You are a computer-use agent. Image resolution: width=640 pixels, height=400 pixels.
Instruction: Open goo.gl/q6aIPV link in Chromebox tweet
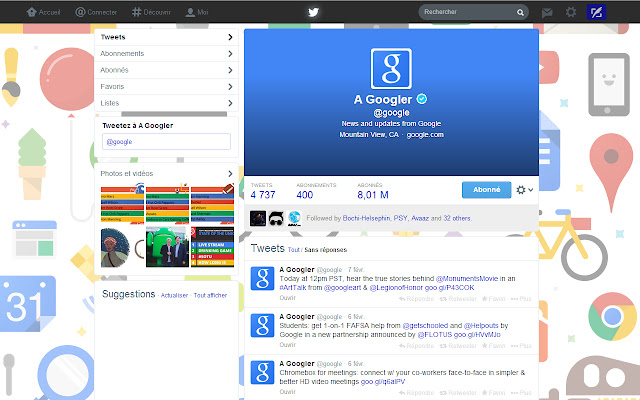(383, 382)
